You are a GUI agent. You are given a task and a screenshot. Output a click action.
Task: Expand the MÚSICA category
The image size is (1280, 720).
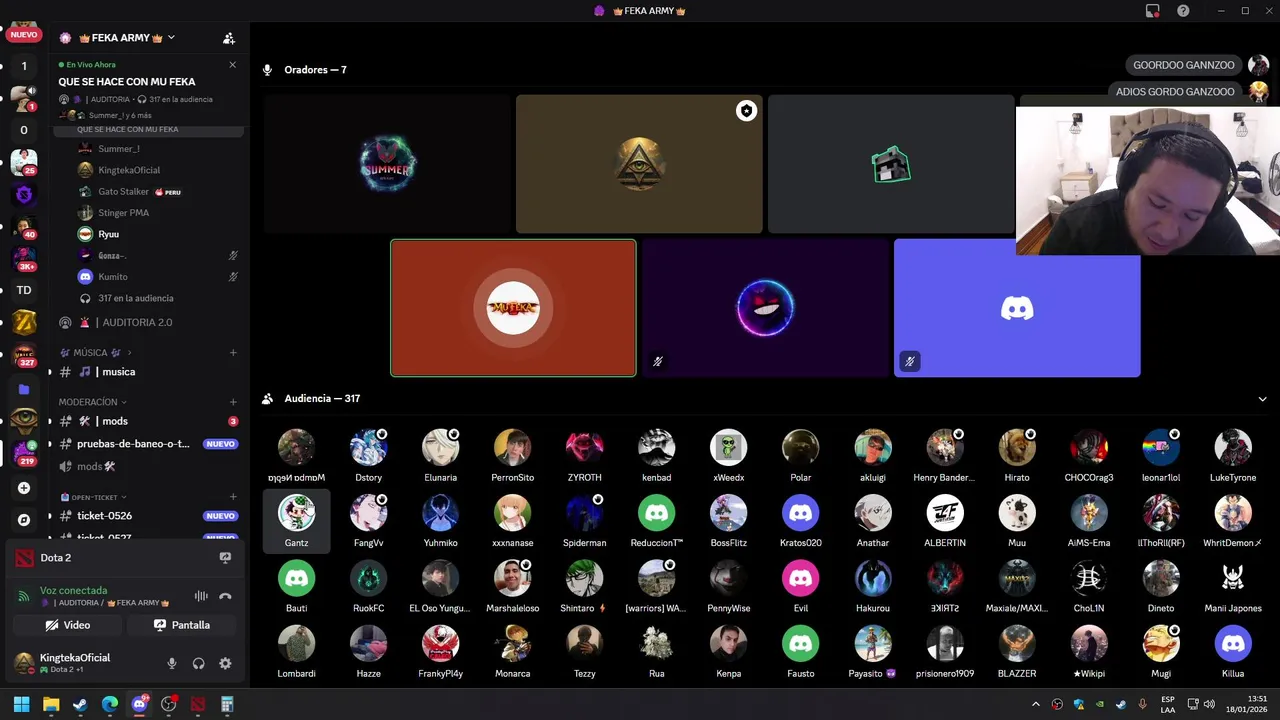(95, 353)
